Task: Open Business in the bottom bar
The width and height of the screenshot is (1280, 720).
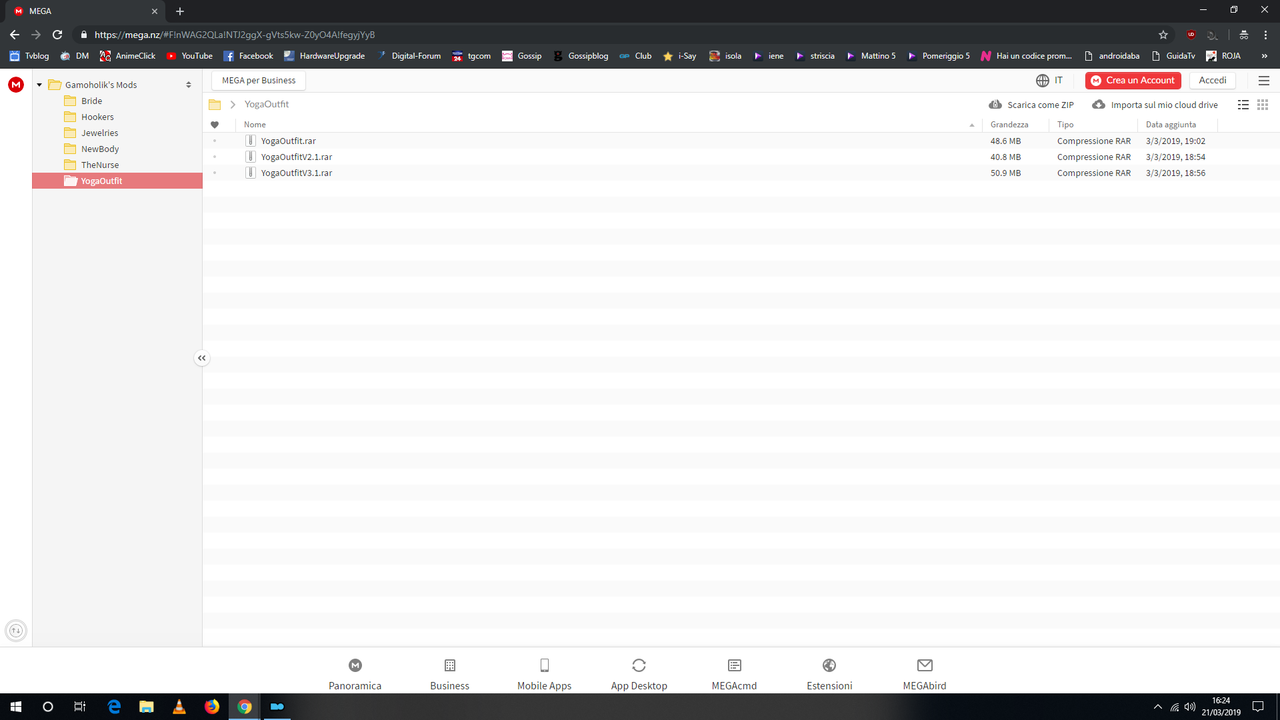Action: (450, 675)
